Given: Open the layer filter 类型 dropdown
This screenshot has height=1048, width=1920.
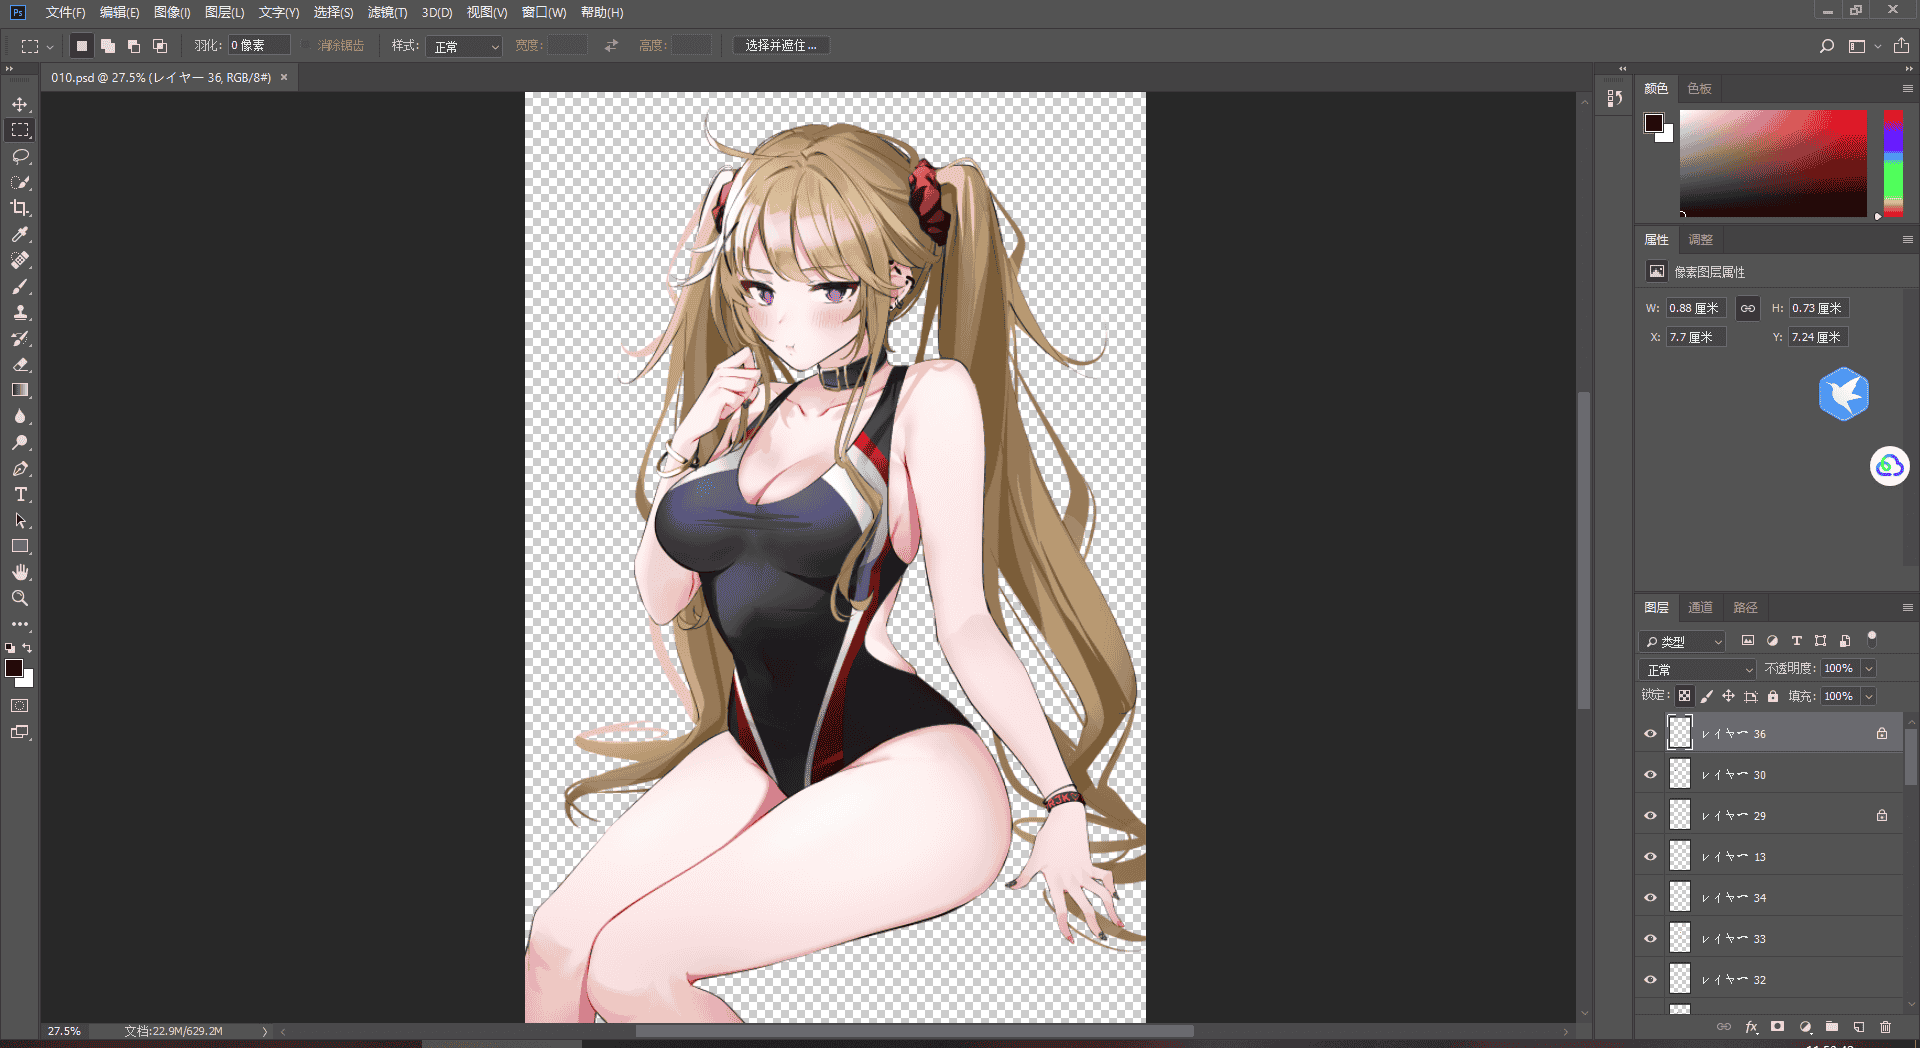Looking at the screenshot, I should point(1683,641).
